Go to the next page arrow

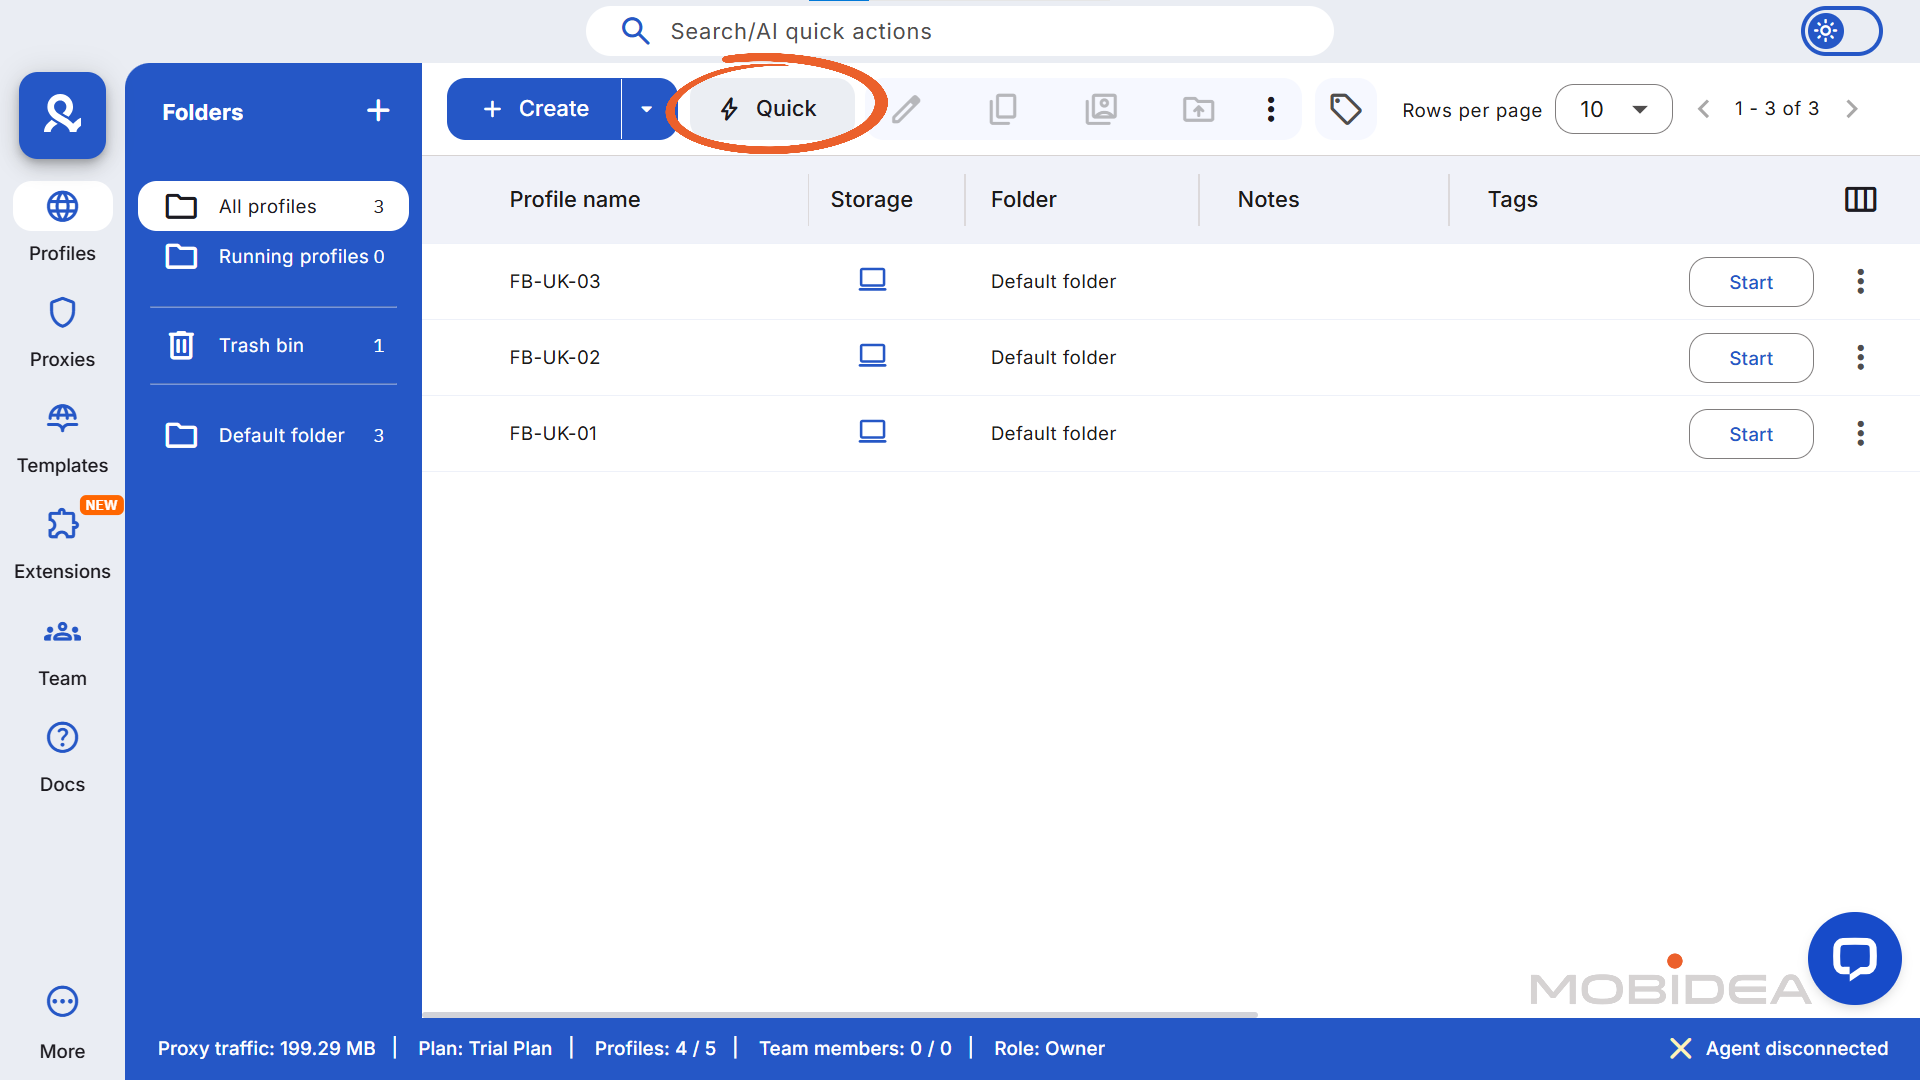tap(1852, 109)
